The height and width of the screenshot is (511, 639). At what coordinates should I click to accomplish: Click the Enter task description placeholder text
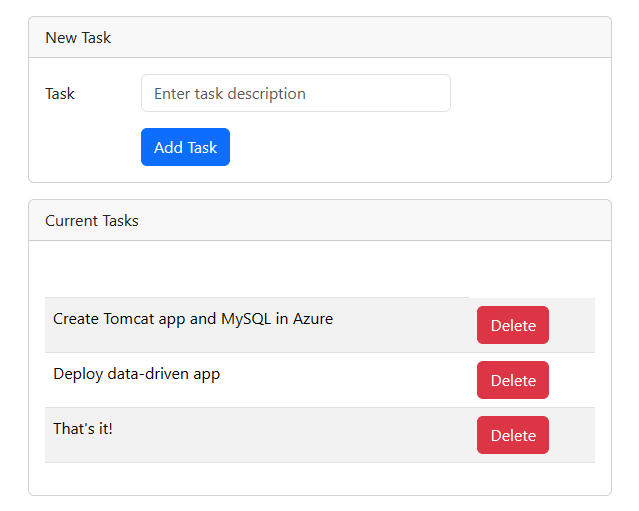pyautogui.click(x=230, y=93)
